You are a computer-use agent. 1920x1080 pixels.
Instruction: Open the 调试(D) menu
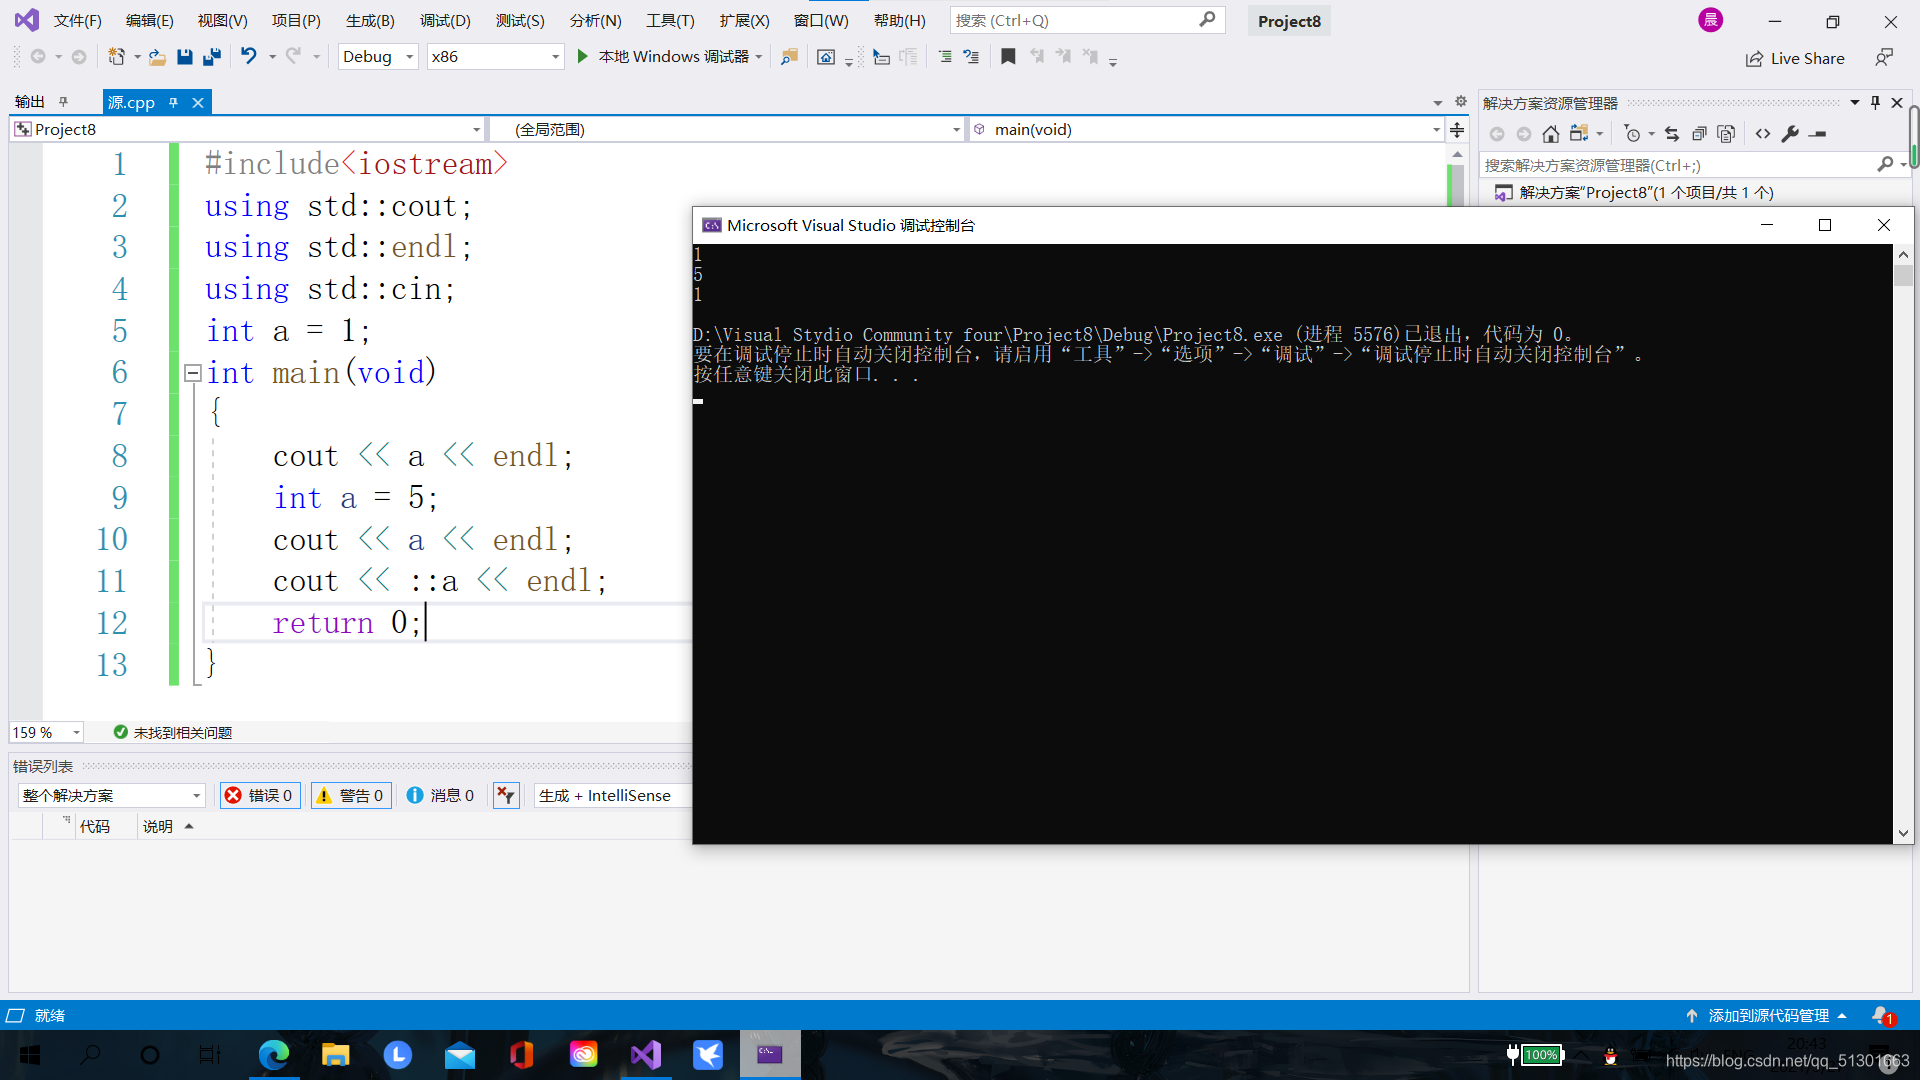coord(445,20)
